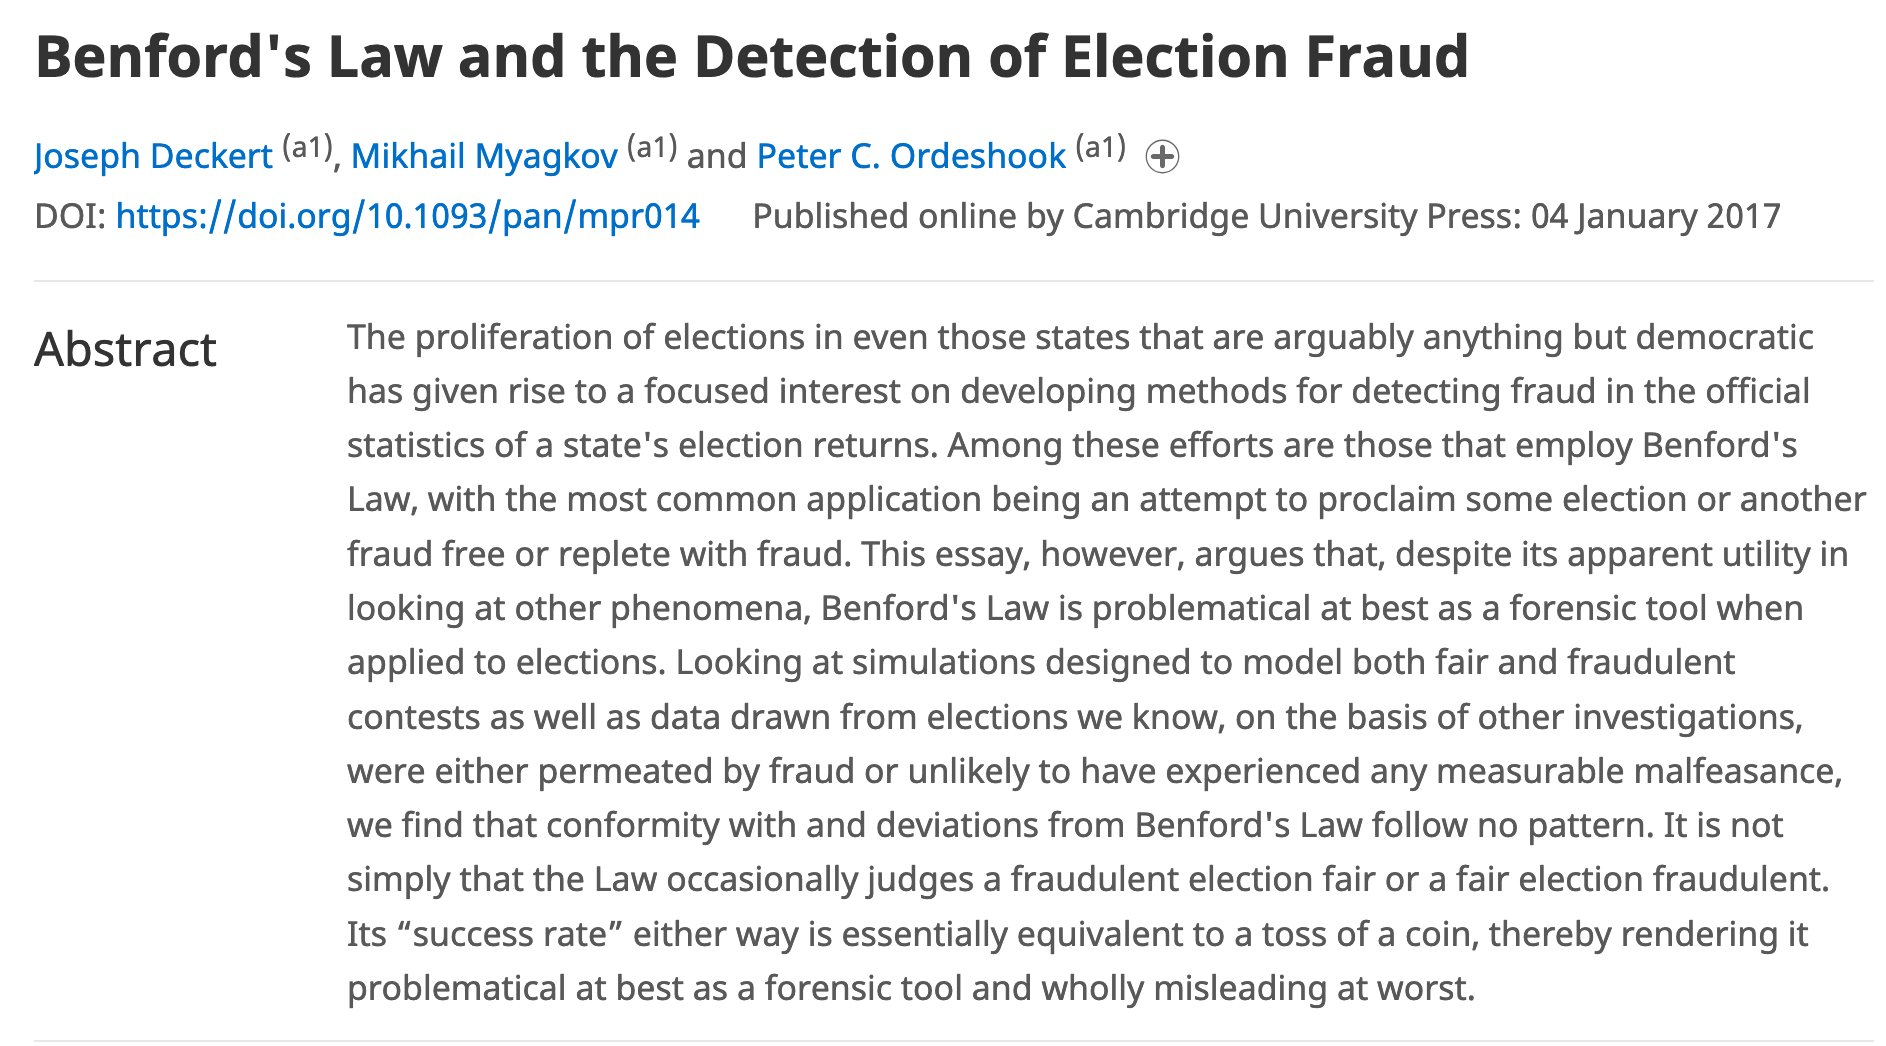Viewport: 1886px width, 1046px height.
Task: Visit Peter C. Ordeshook's author page
Action: tap(911, 157)
